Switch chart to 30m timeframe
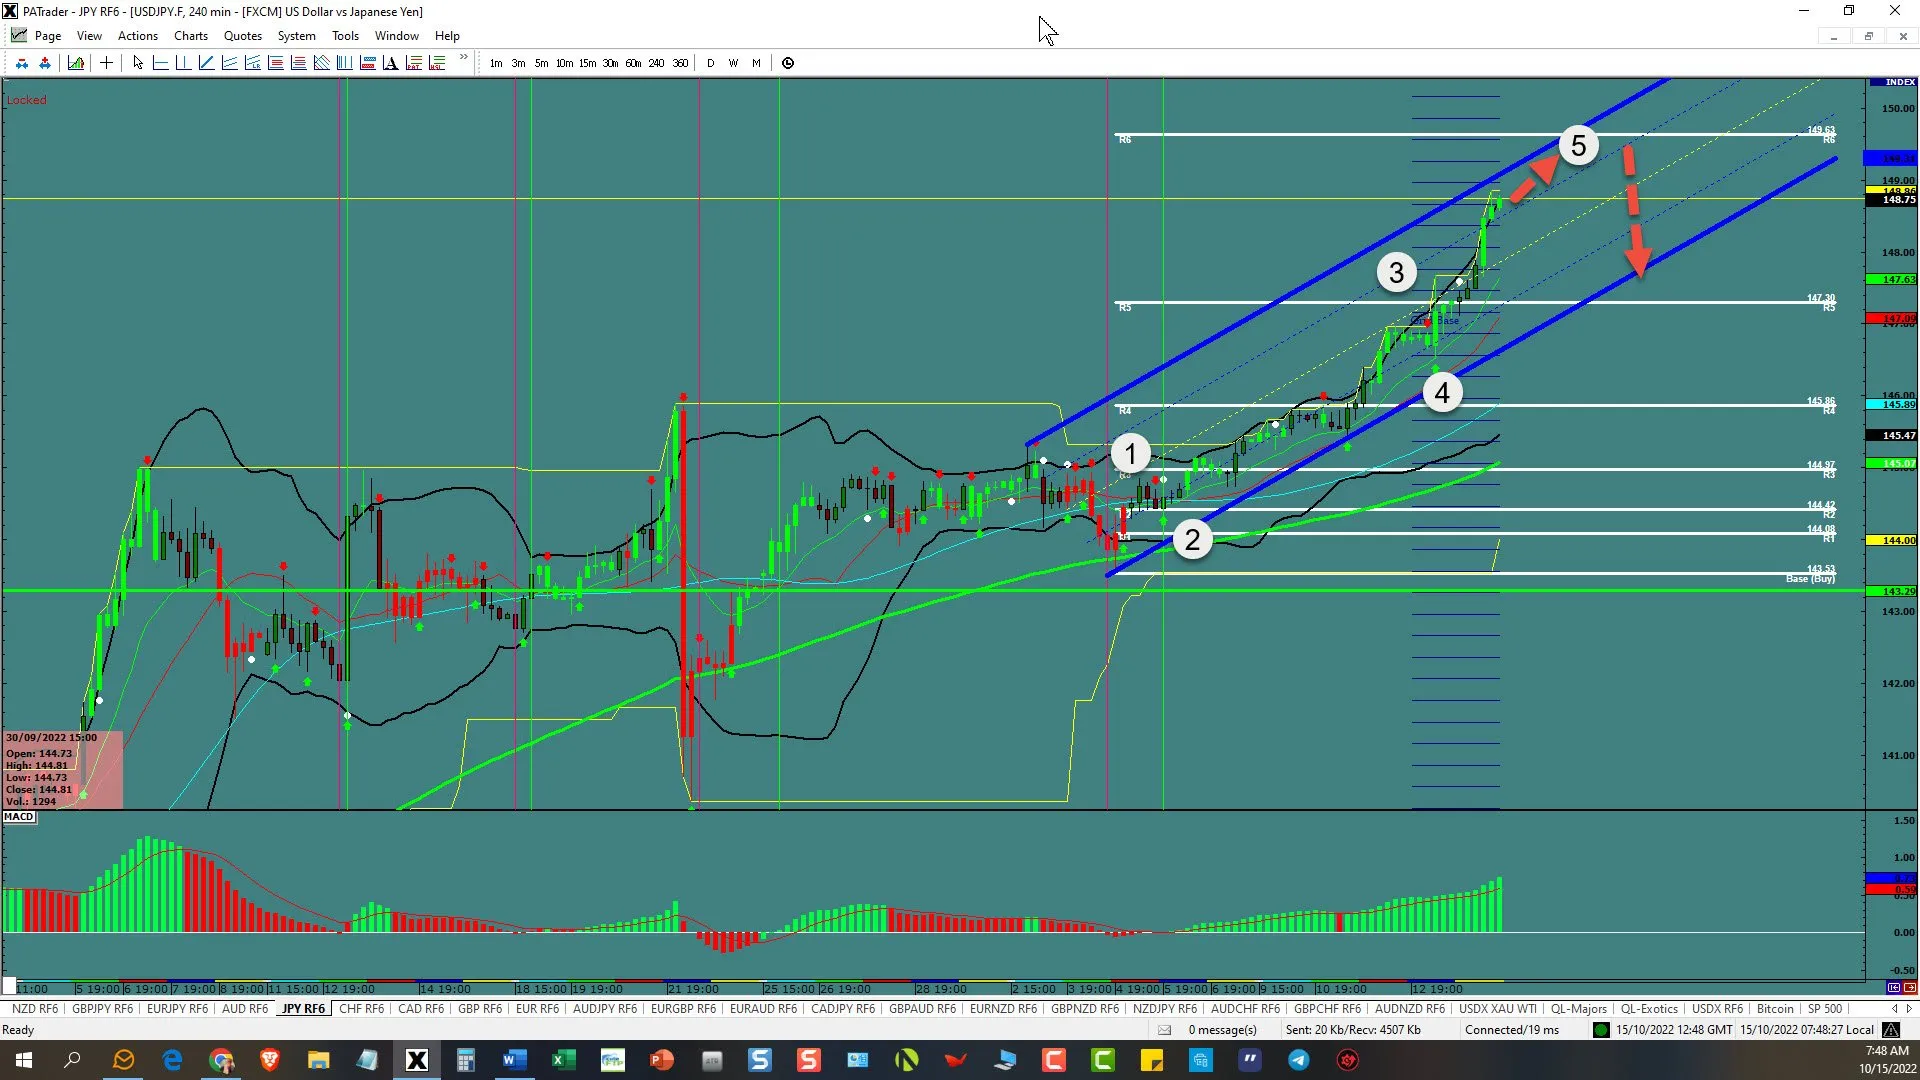This screenshot has width=1920, height=1080. point(610,63)
